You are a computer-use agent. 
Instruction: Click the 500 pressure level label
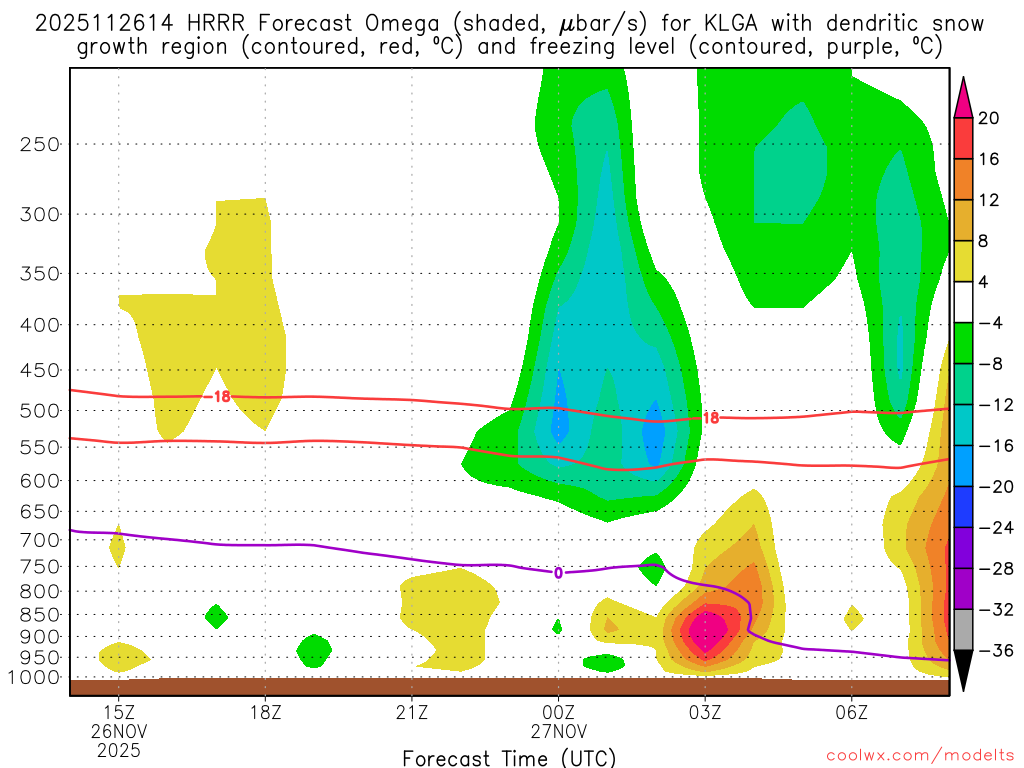tap(40, 411)
